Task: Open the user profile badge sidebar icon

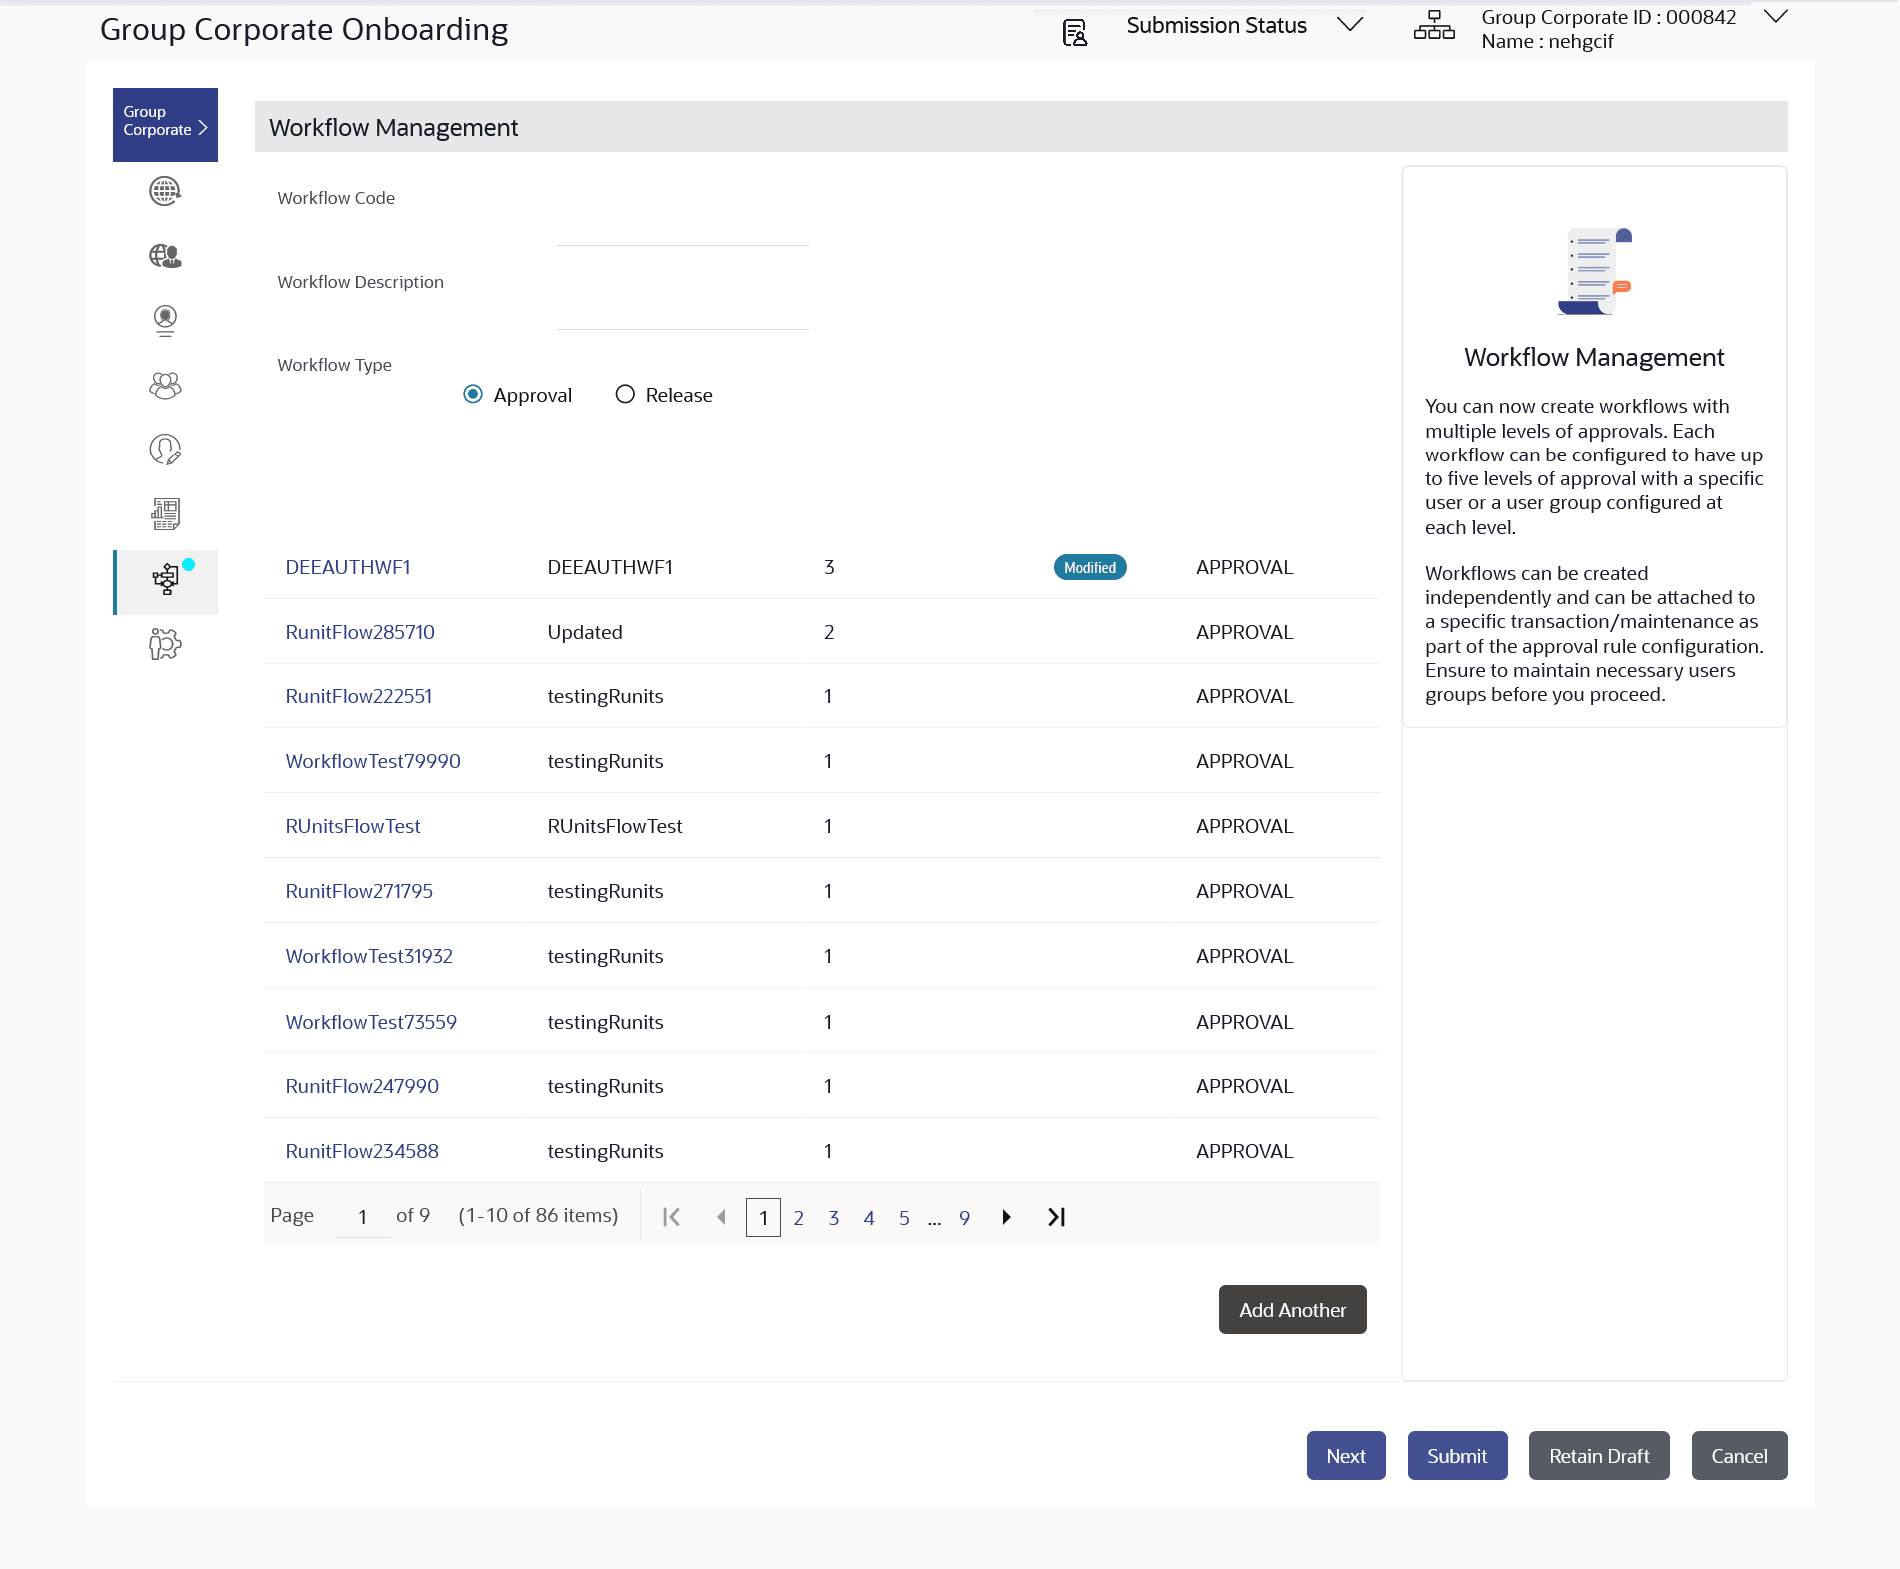Action: point(165,321)
